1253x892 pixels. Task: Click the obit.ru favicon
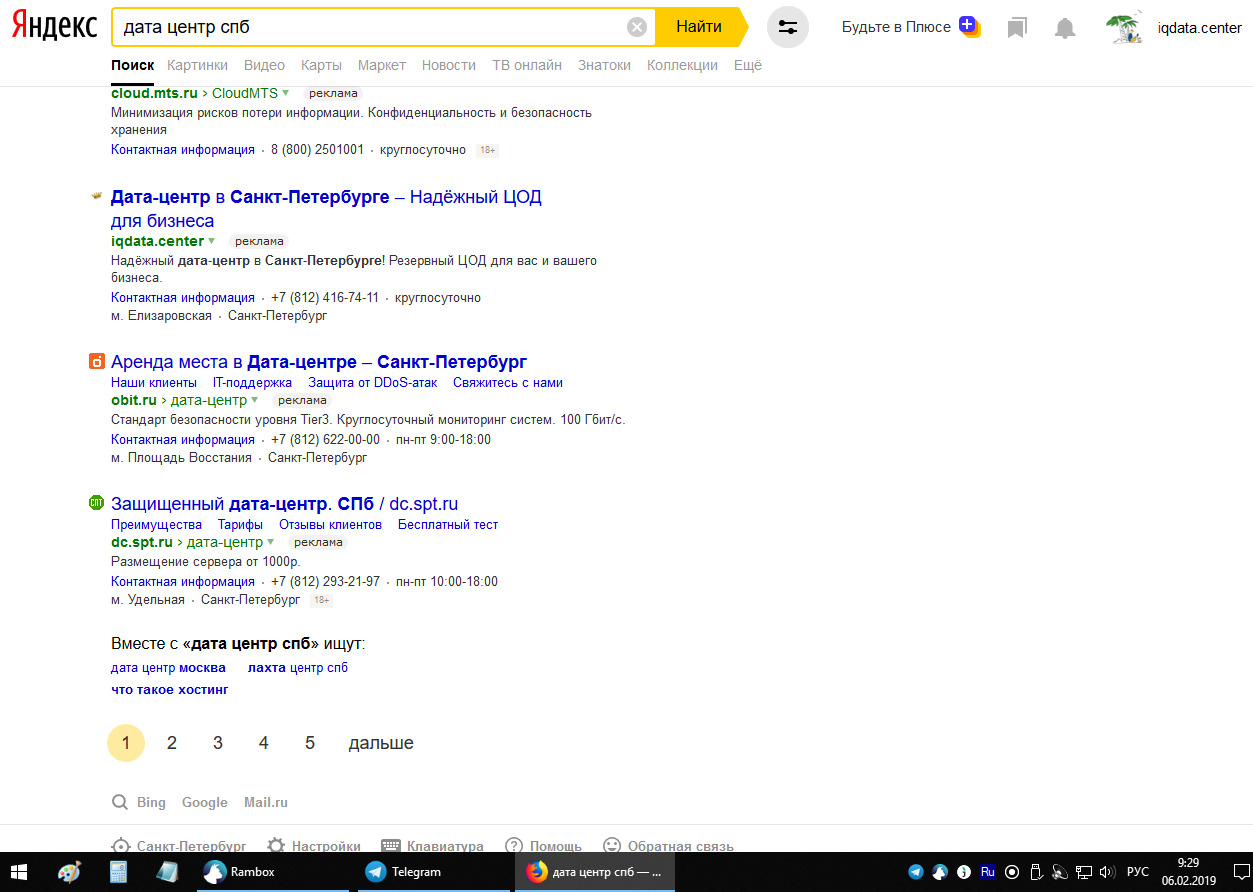[97, 361]
